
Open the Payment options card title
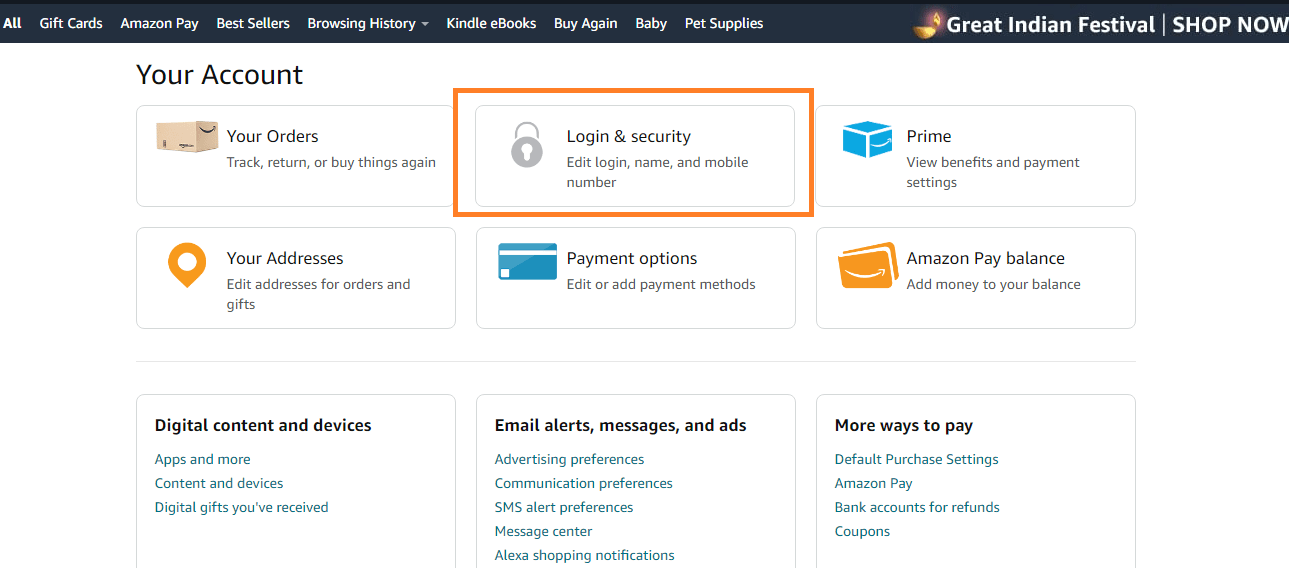tap(632, 258)
